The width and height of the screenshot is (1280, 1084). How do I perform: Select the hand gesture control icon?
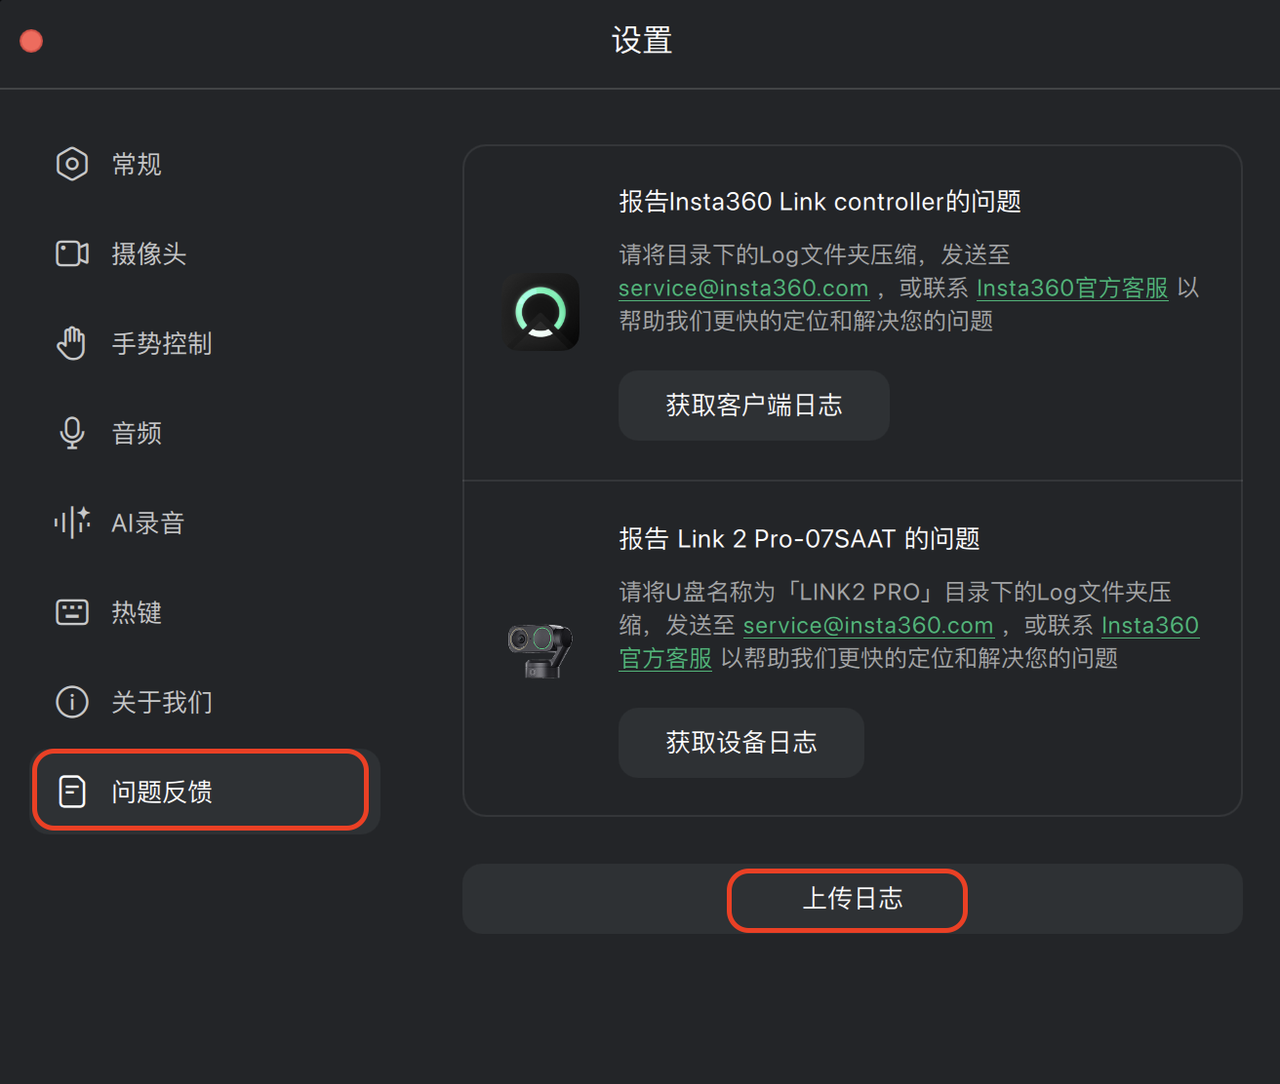pos(72,343)
